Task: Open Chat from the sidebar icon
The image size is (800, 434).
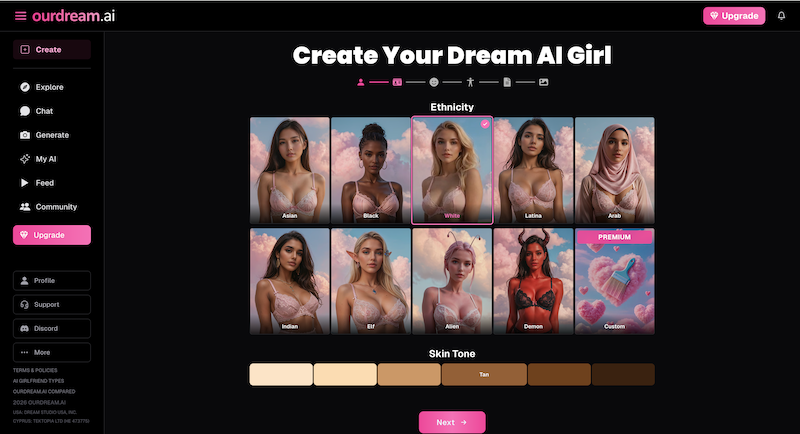Action: click(x=25, y=111)
